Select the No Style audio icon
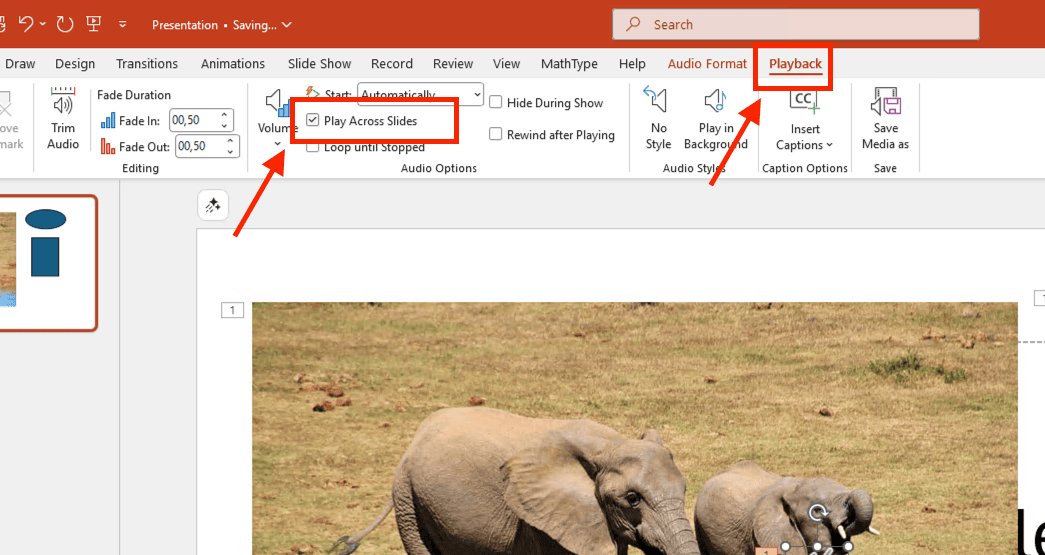Screen dimensions: 1045x555 pos(658,101)
